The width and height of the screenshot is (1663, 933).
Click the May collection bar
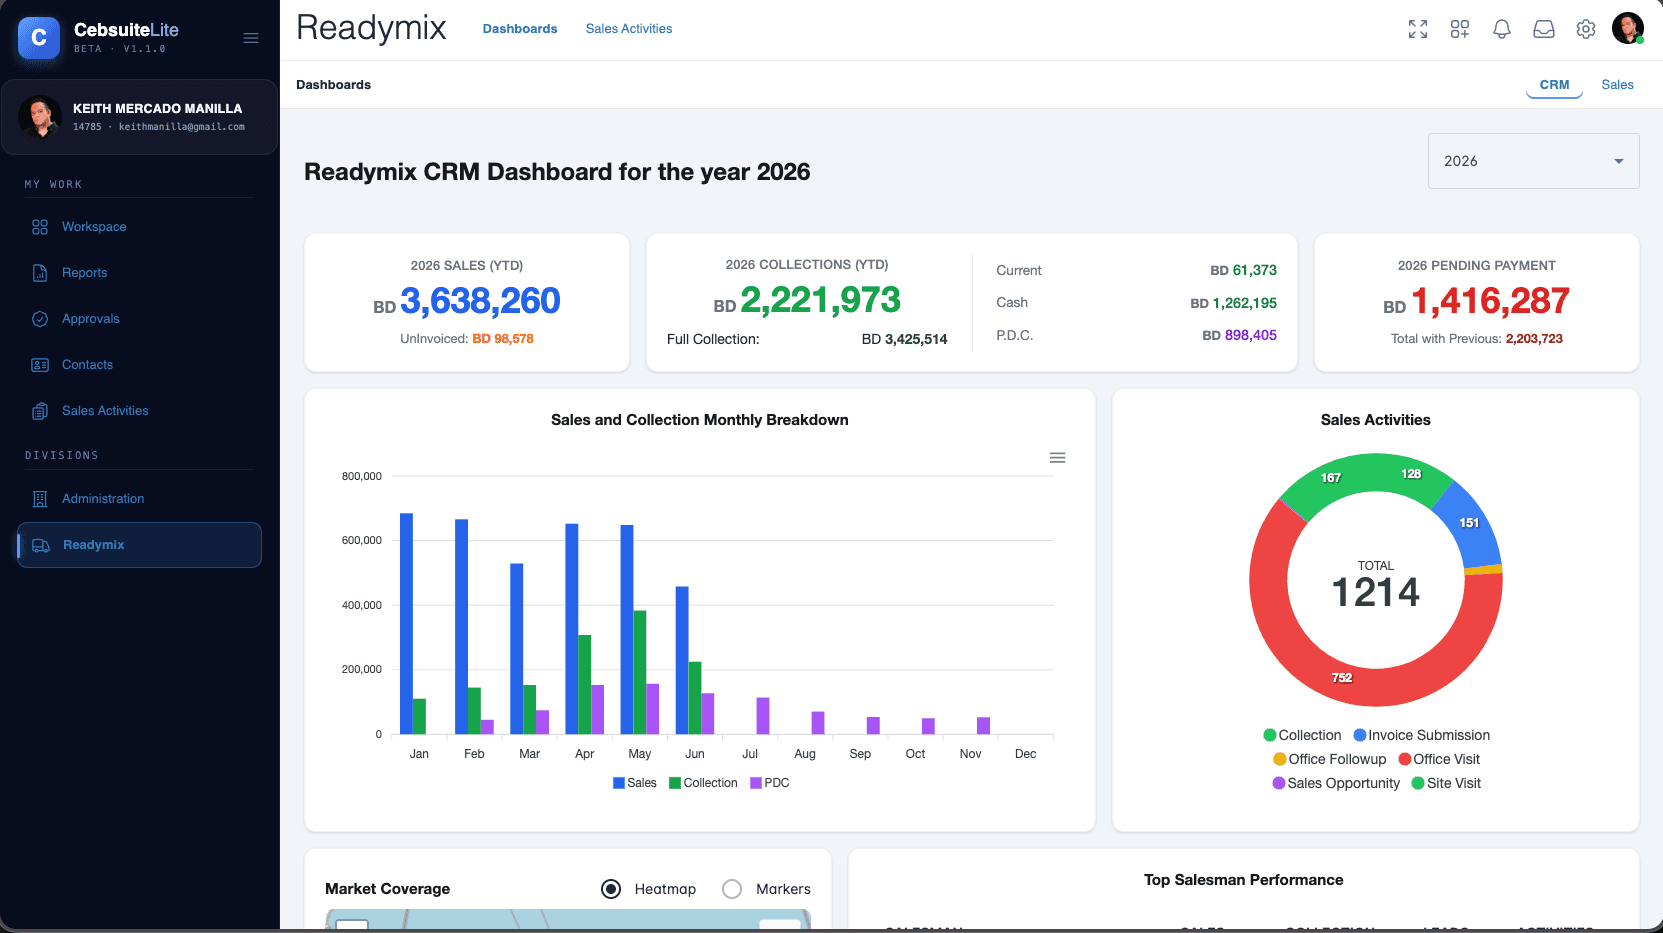640,672
